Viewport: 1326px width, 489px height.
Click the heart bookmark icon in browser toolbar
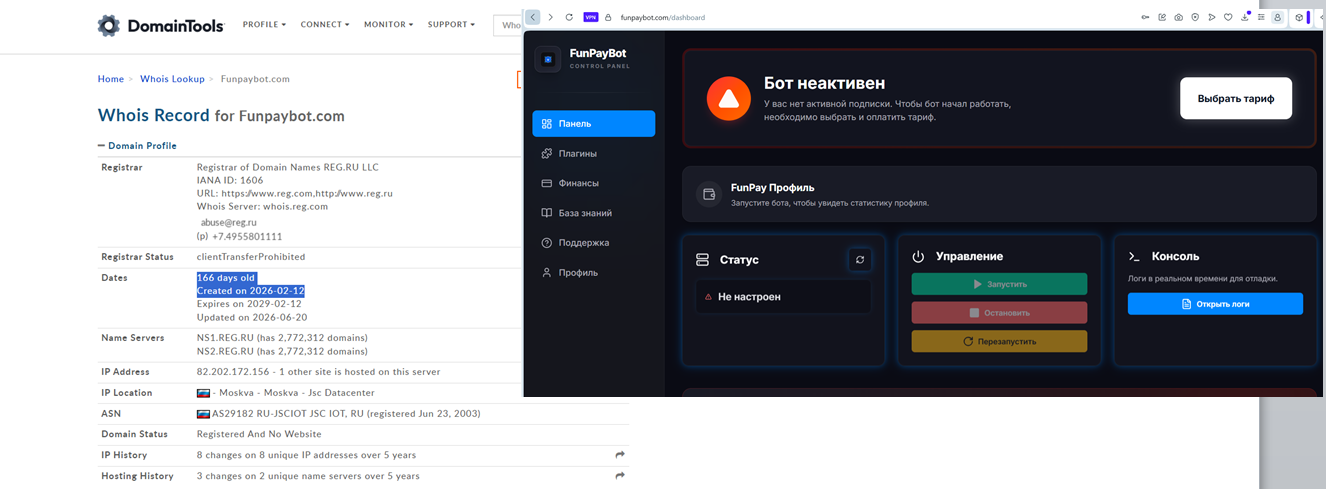pyautogui.click(x=1228, y=17)
